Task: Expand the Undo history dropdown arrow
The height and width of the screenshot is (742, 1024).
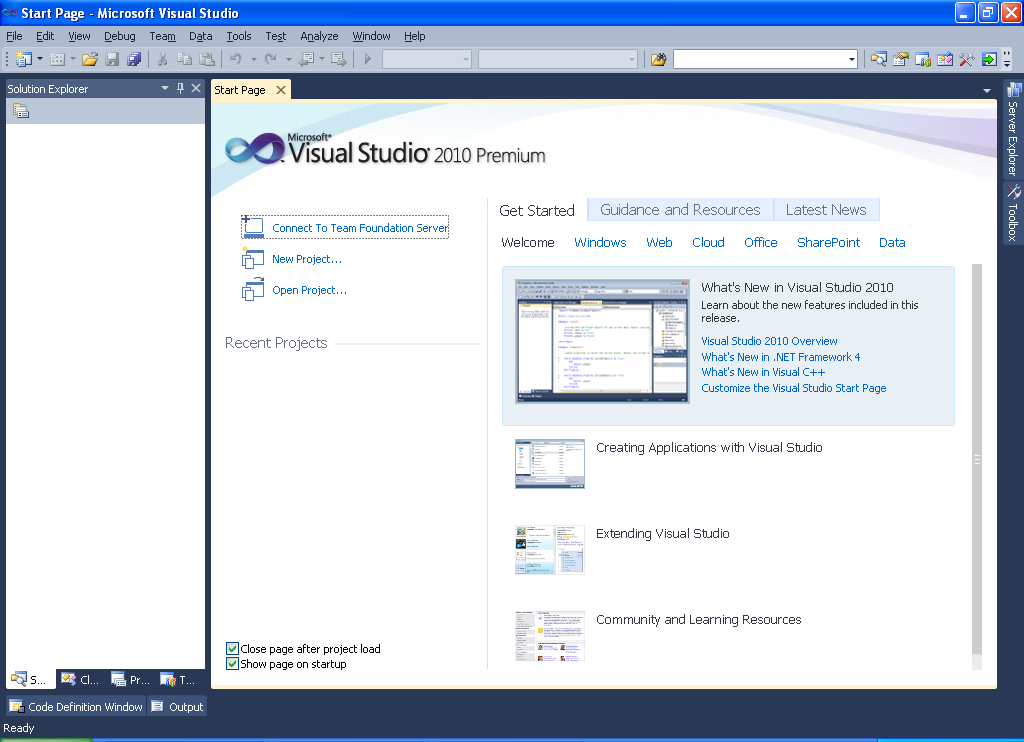Action: [253, 59]
